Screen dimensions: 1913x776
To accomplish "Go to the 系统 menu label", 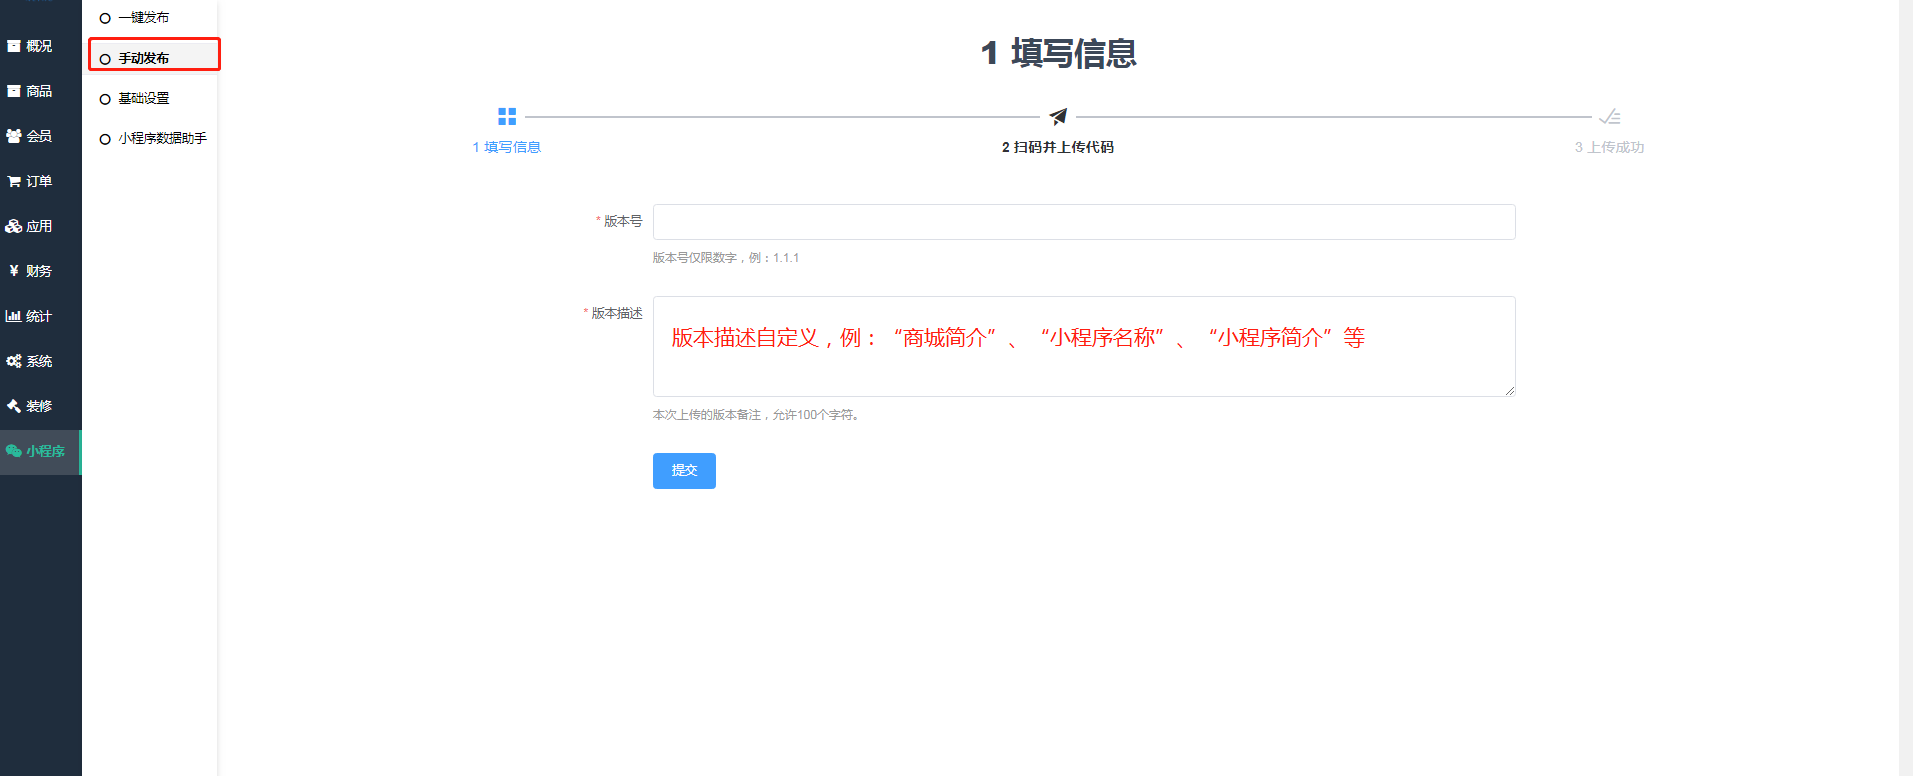I will (x=39, y=361).
